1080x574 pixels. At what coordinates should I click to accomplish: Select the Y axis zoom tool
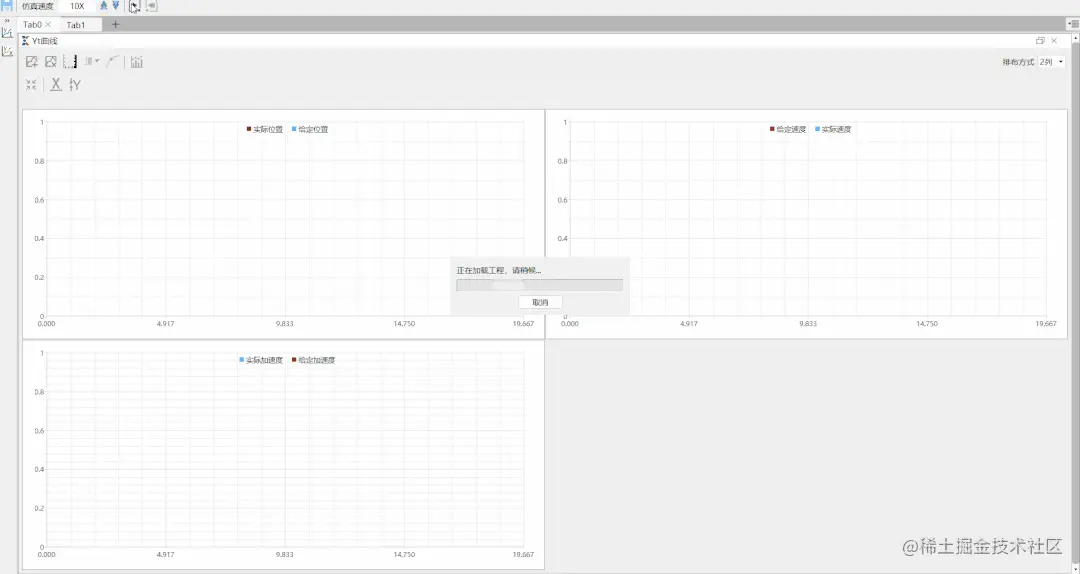pyautogui.click(x=75, y=85)
